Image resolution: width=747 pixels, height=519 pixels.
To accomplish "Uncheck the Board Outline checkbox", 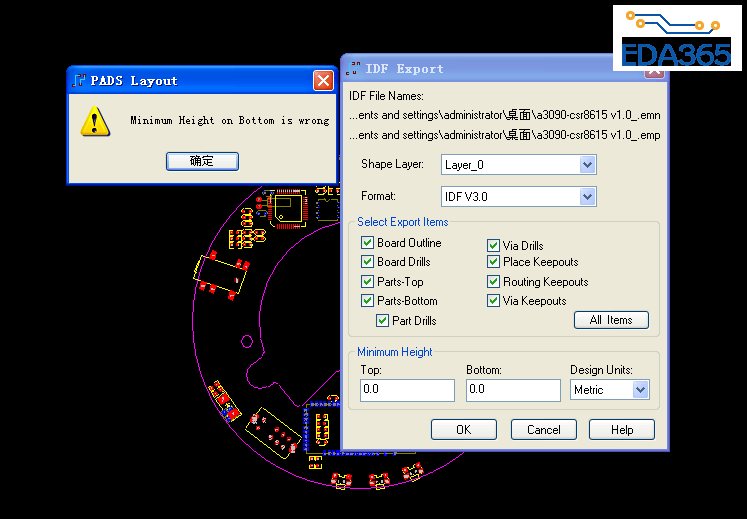I will point(367,243).
